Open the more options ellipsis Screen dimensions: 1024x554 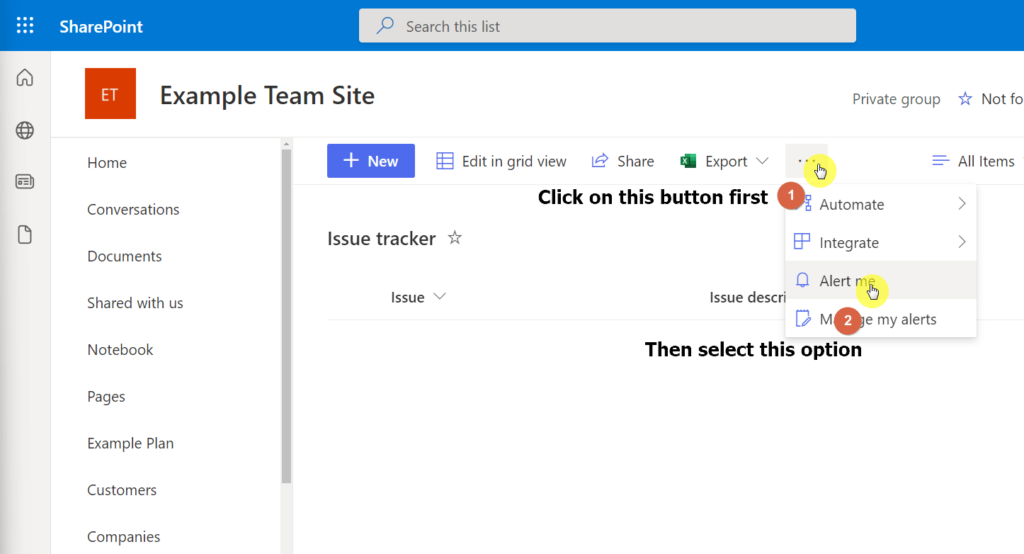[x=806, y=161]
